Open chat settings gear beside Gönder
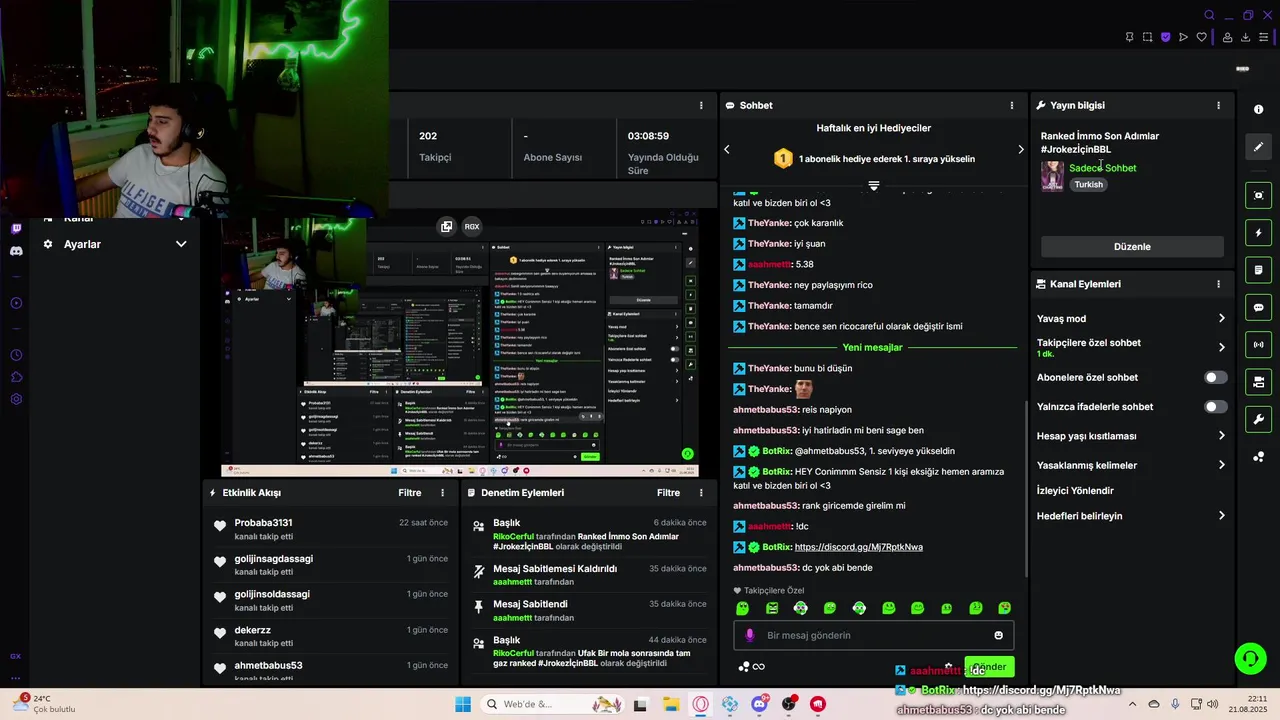The width and height of the screenshot is (1280, 720). click(948, 667)
